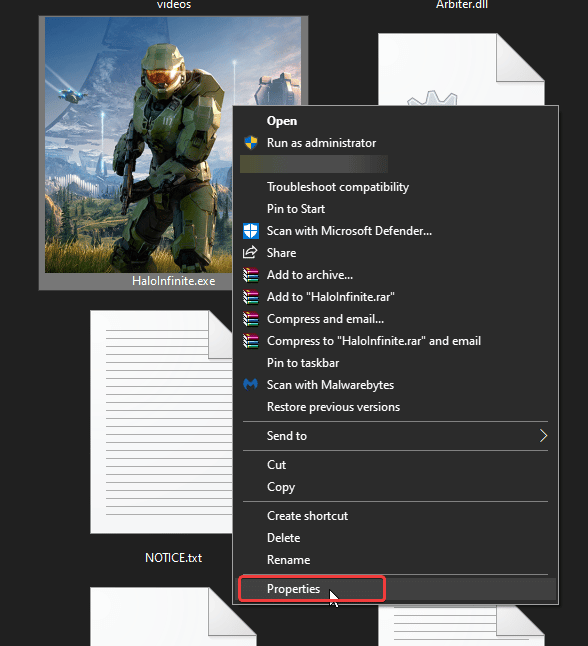Click the WinRAR icon beside Compress and email

(251, 319)
